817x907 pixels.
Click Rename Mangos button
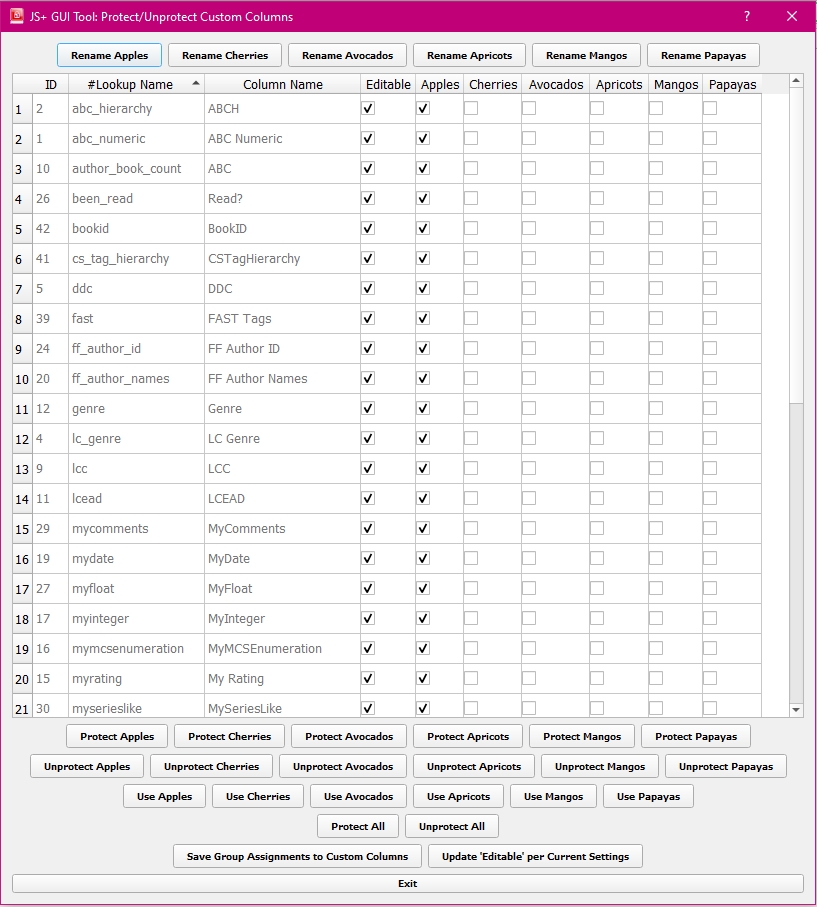coord(586,56)
